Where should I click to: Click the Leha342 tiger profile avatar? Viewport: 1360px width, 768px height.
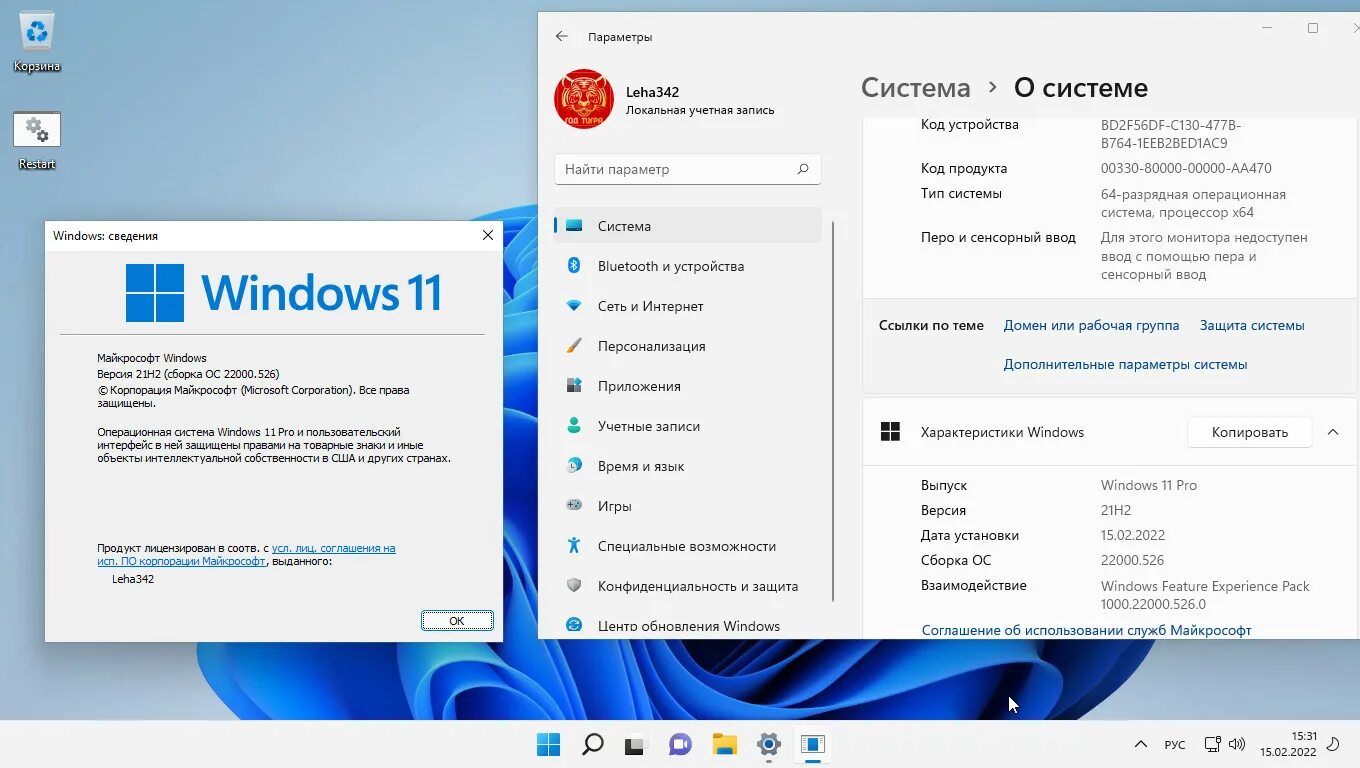click(x=584, y=99)
